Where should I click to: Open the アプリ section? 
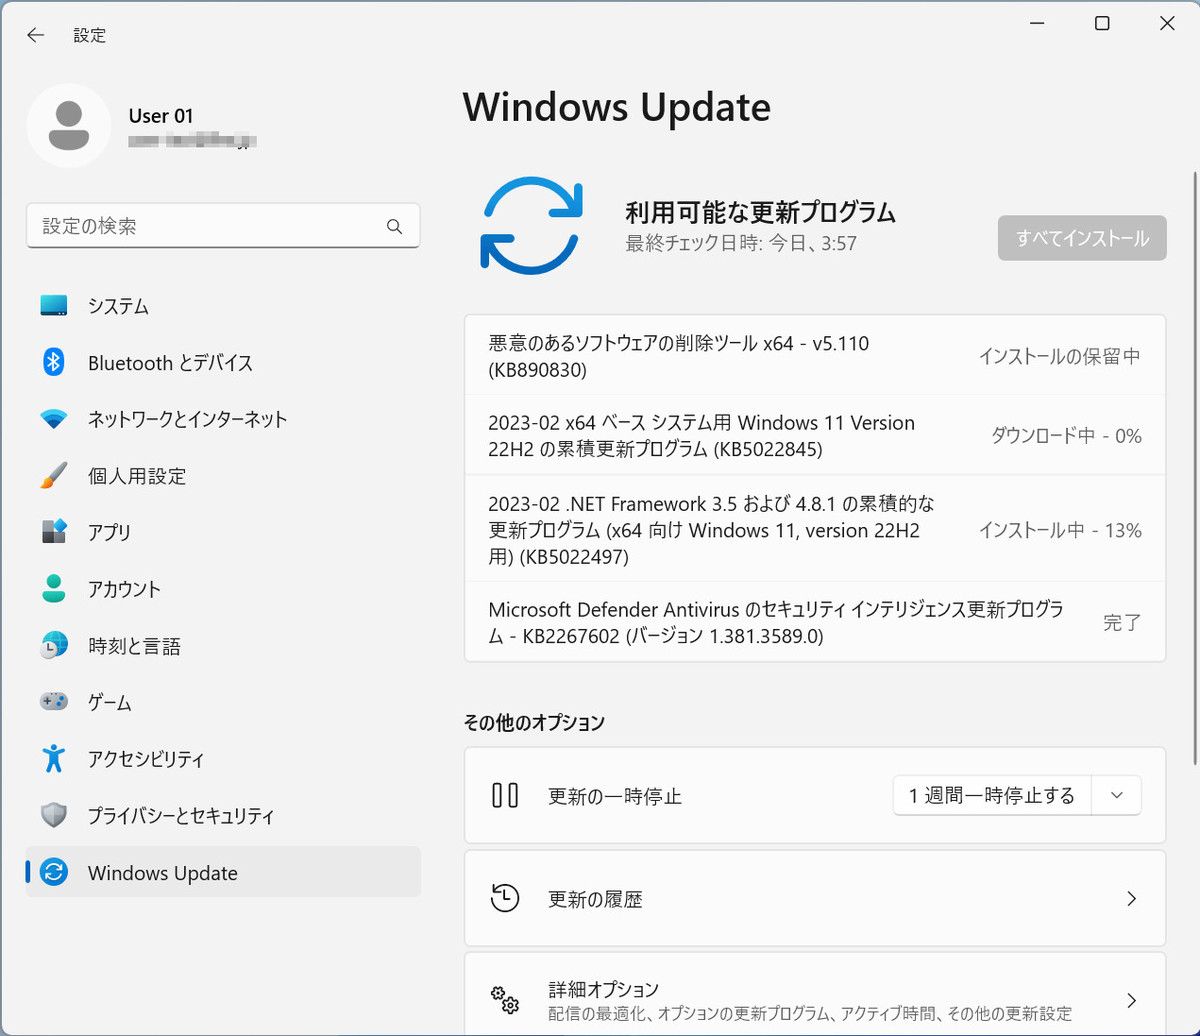(223, 532)
